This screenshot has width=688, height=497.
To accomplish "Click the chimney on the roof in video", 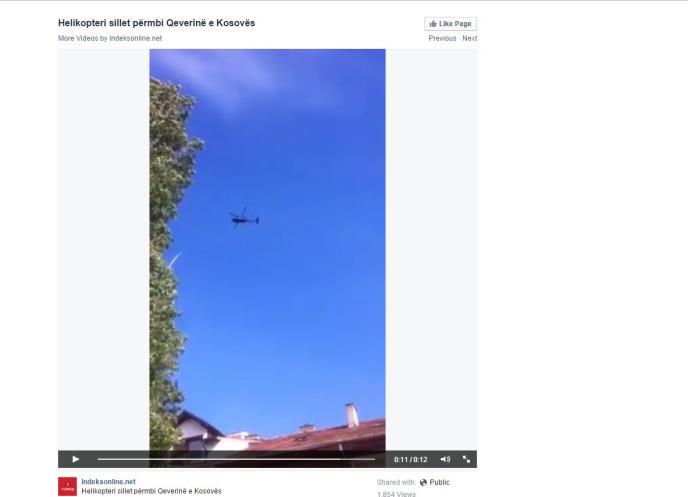I will 351,415.
